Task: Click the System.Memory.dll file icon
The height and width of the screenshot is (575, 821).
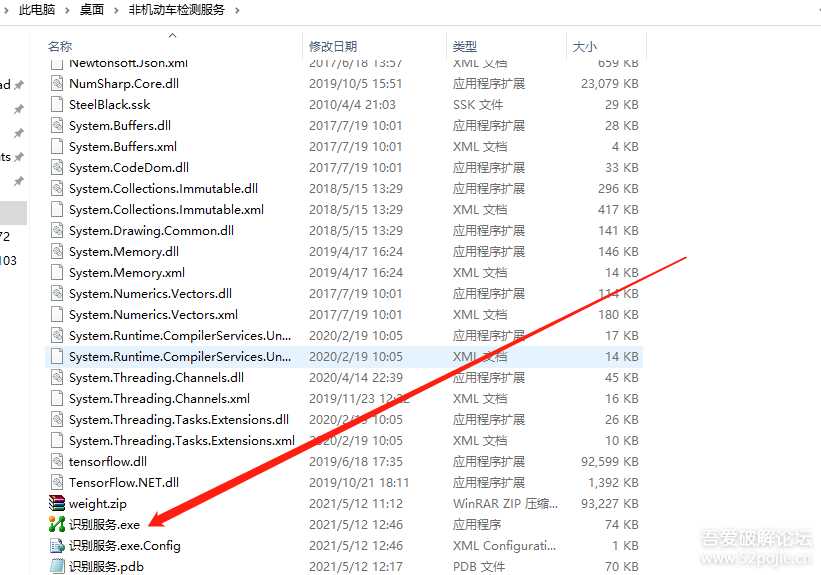Action: click(57, 251)
